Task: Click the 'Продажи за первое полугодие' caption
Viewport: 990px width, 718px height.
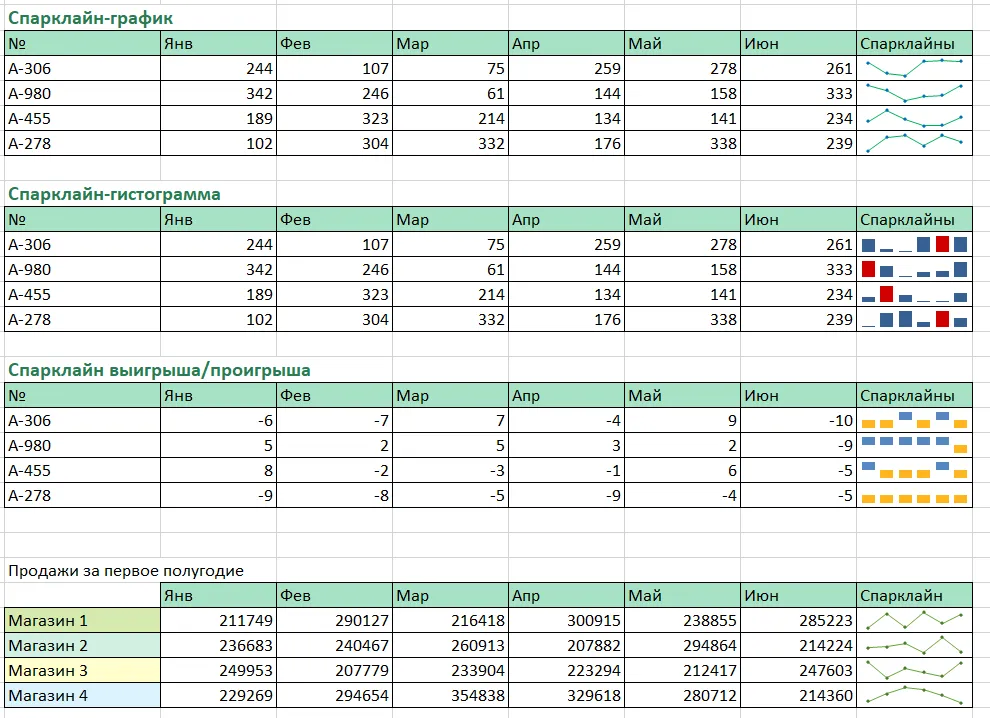Action: pos(126,571)
